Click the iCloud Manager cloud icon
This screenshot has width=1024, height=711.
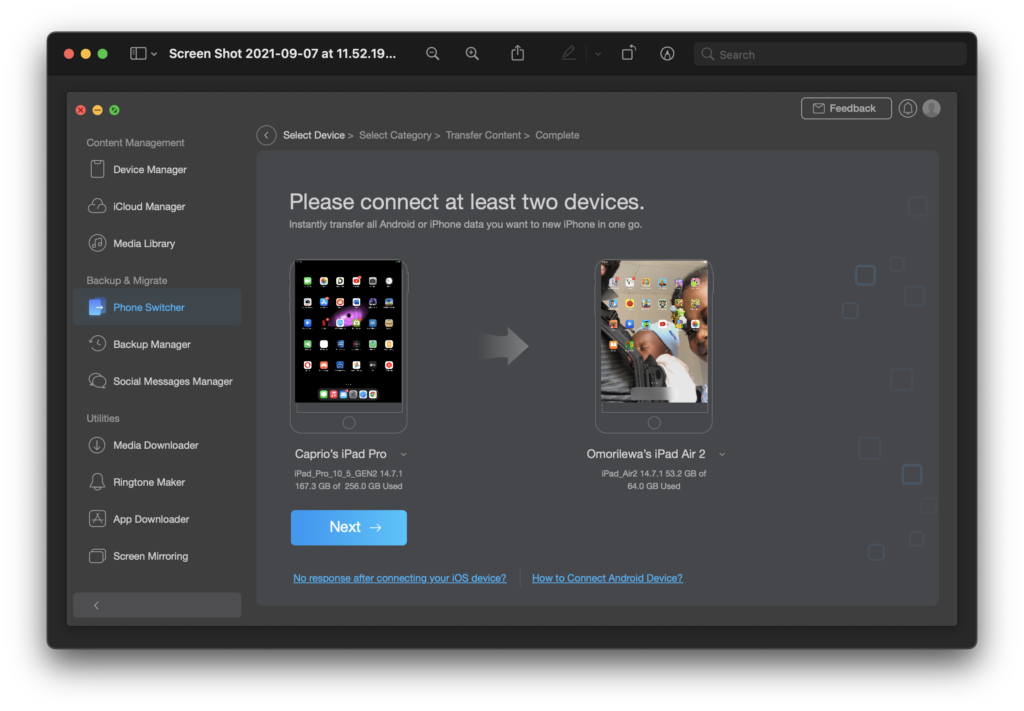point(97,206)
